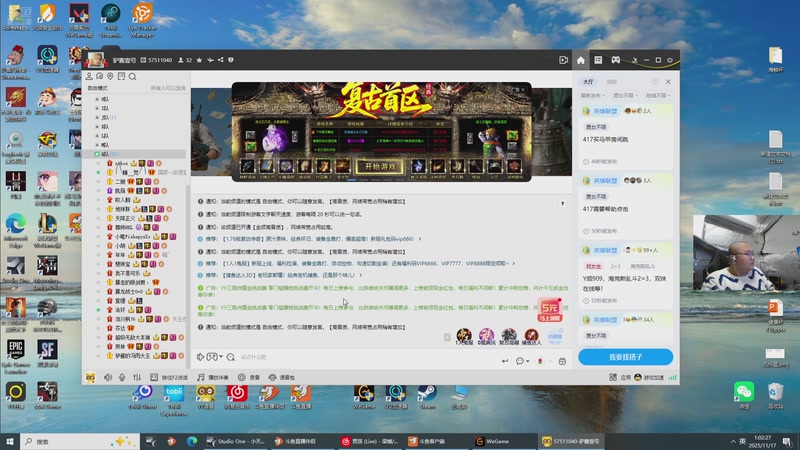This screenshot has width=800, height=450.
Task: Click the green signal strength bars icon
Action: [x=672, y=378]
